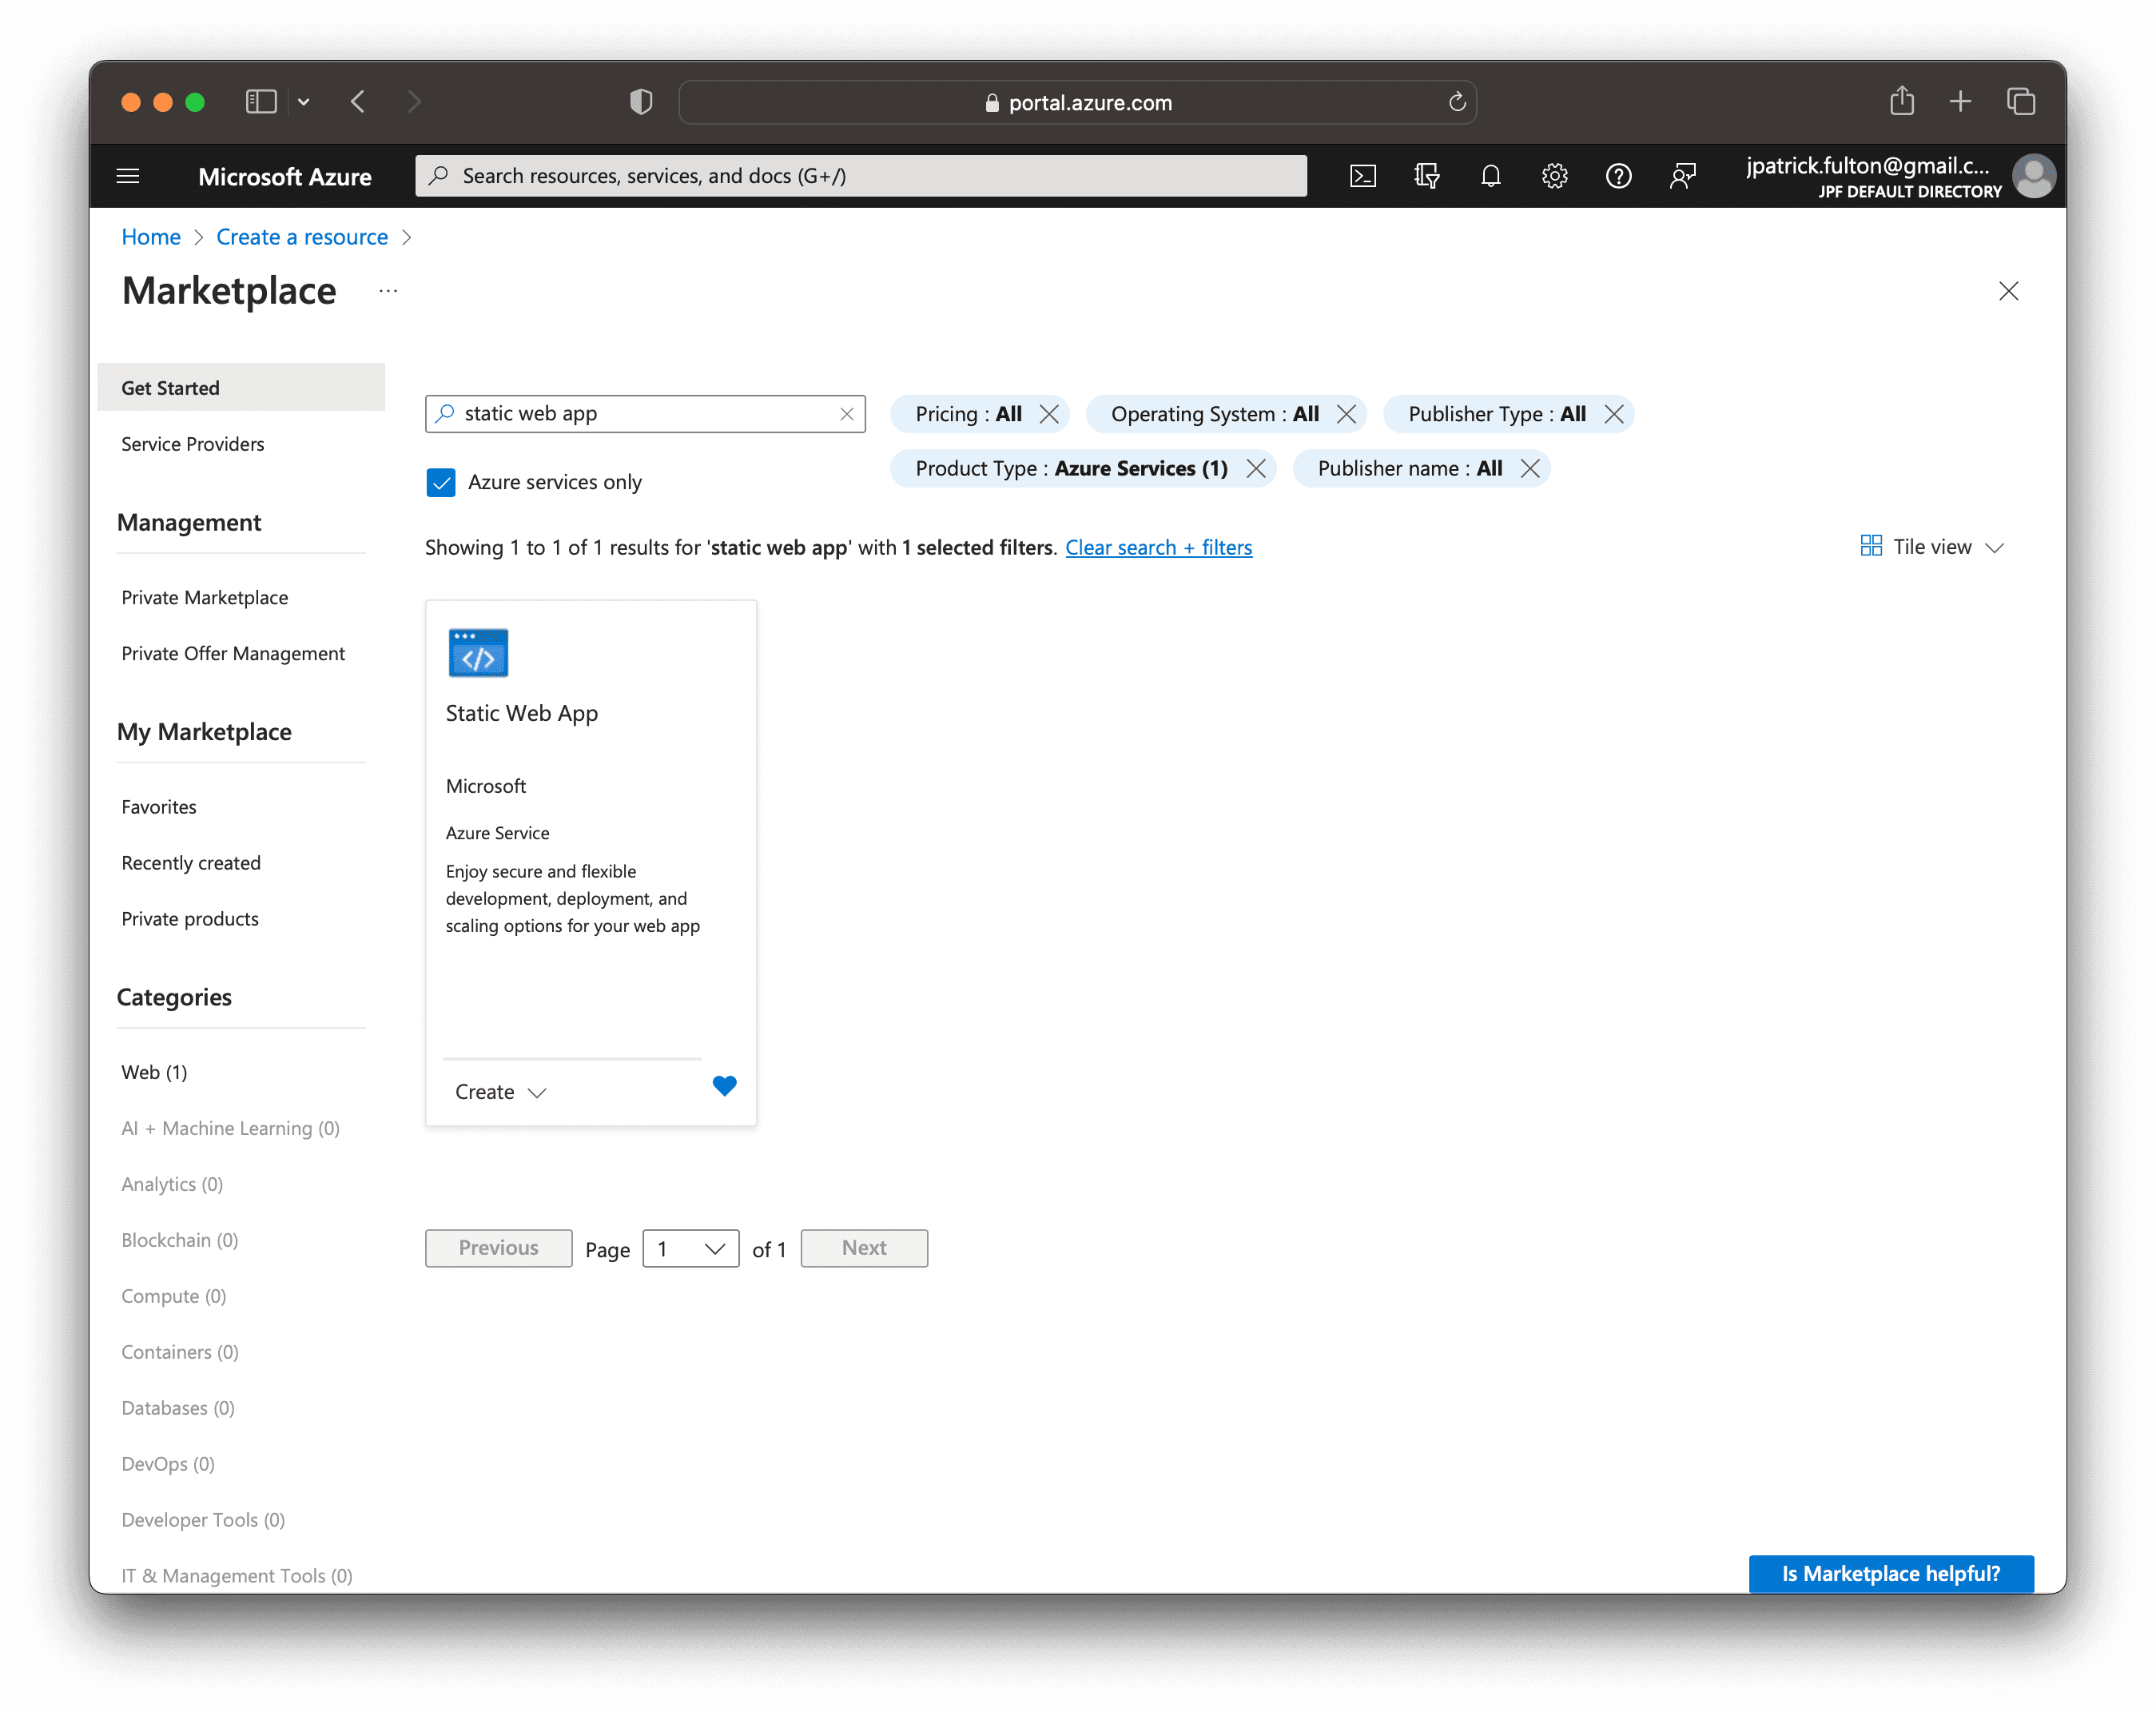Open Private products

[x=189, y=918]
